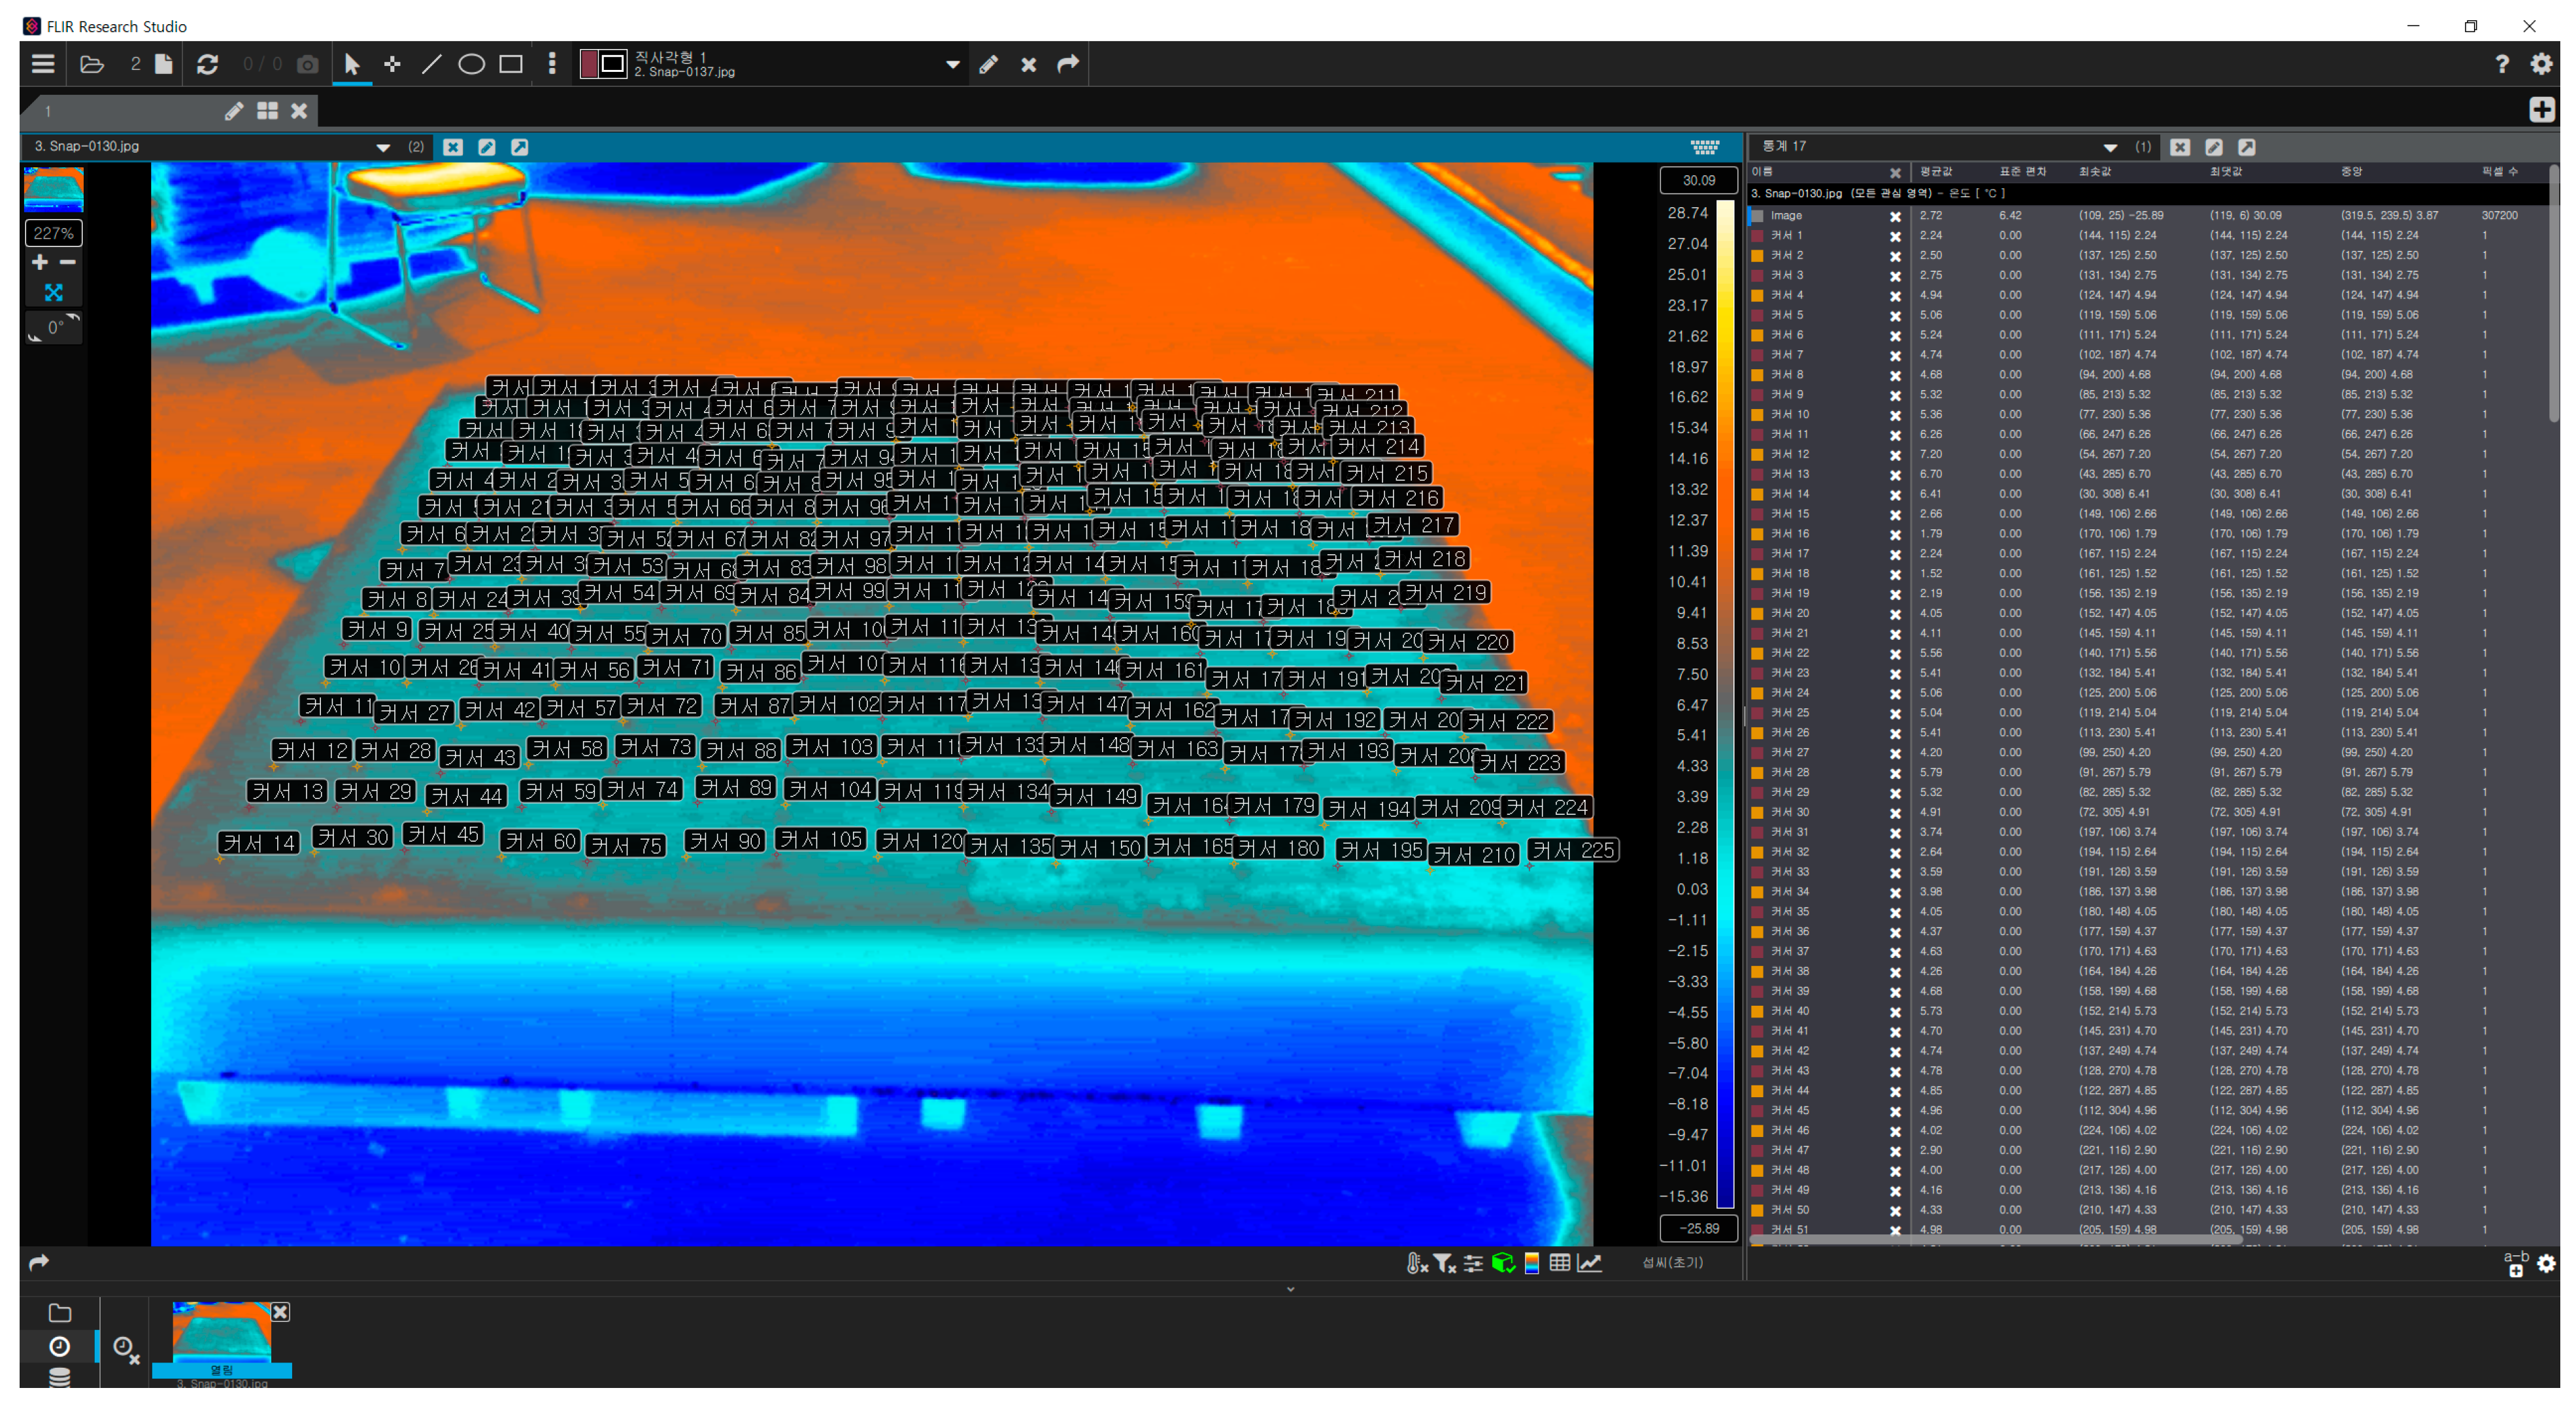
Task: Open the 통계 17 statistics panel dropdown
Action: pyautogui.click(x=2109, y=147)
